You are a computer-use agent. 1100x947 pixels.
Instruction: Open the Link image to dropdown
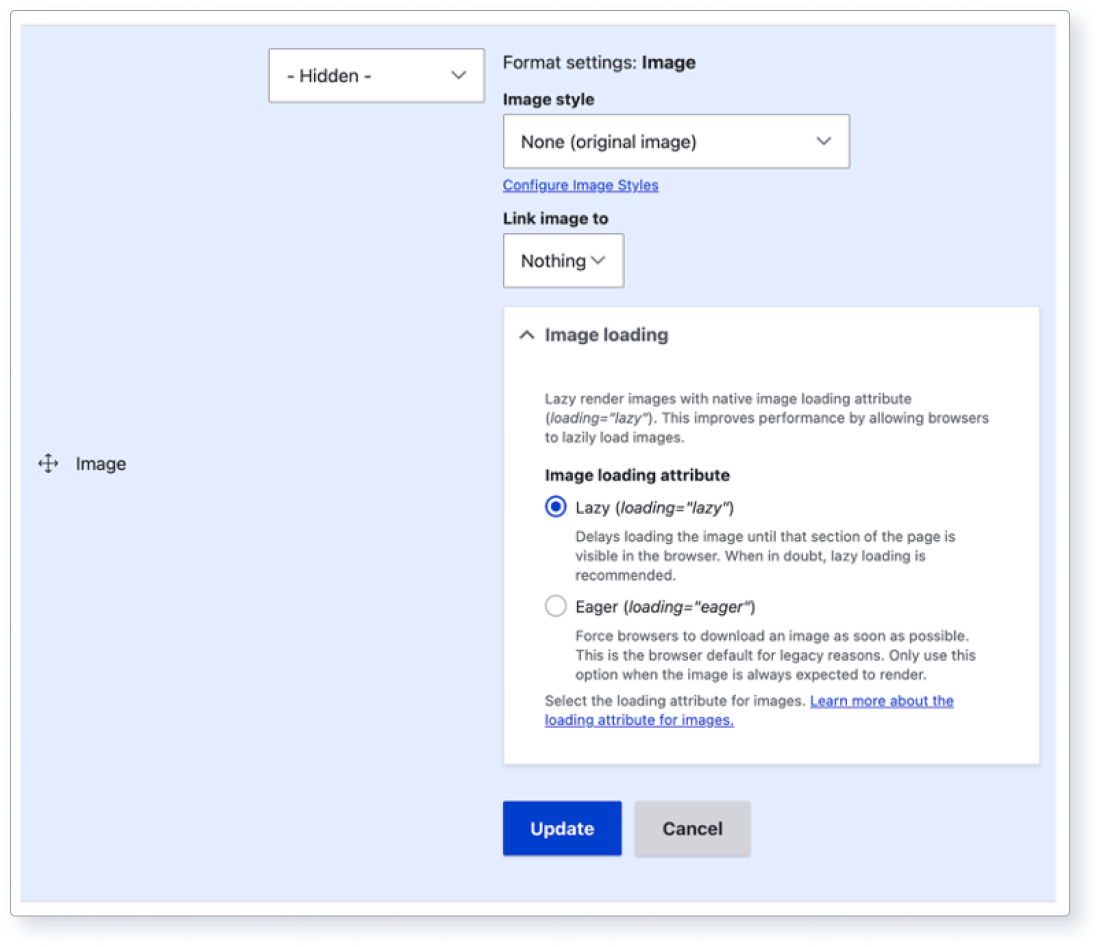click(x=563, y=261)
